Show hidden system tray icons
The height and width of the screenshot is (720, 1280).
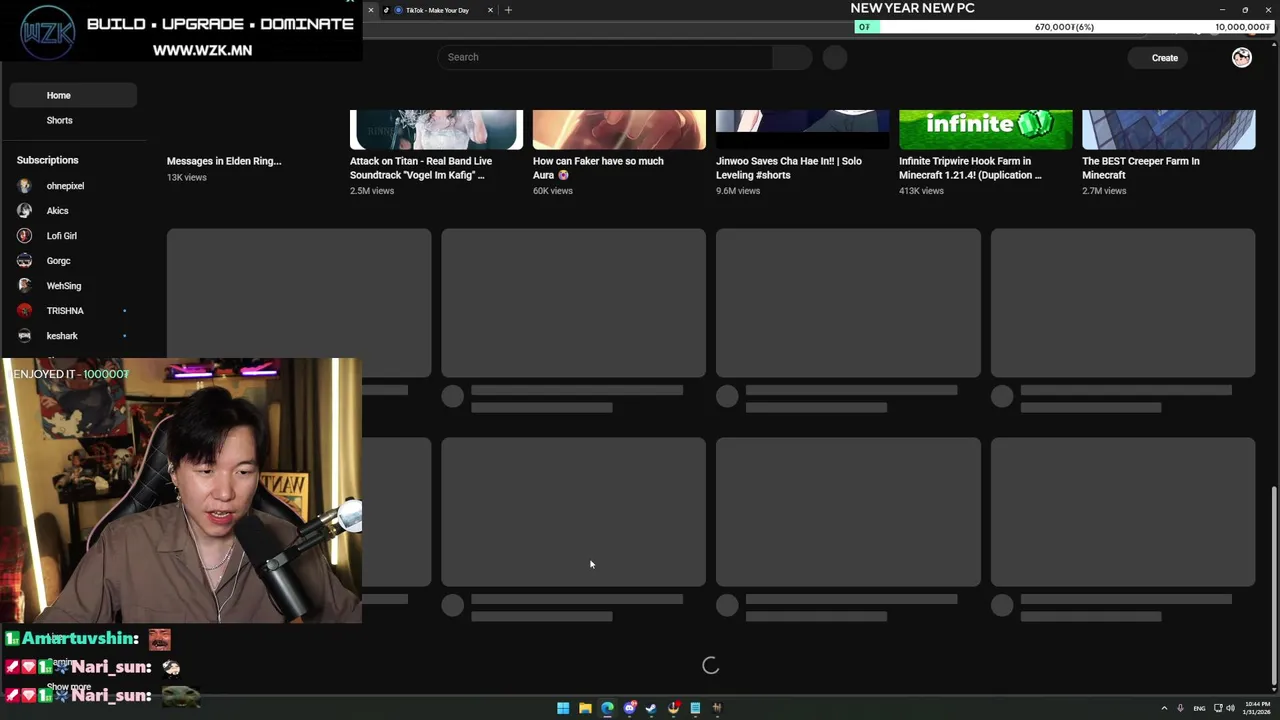(x=1164, y=708)
